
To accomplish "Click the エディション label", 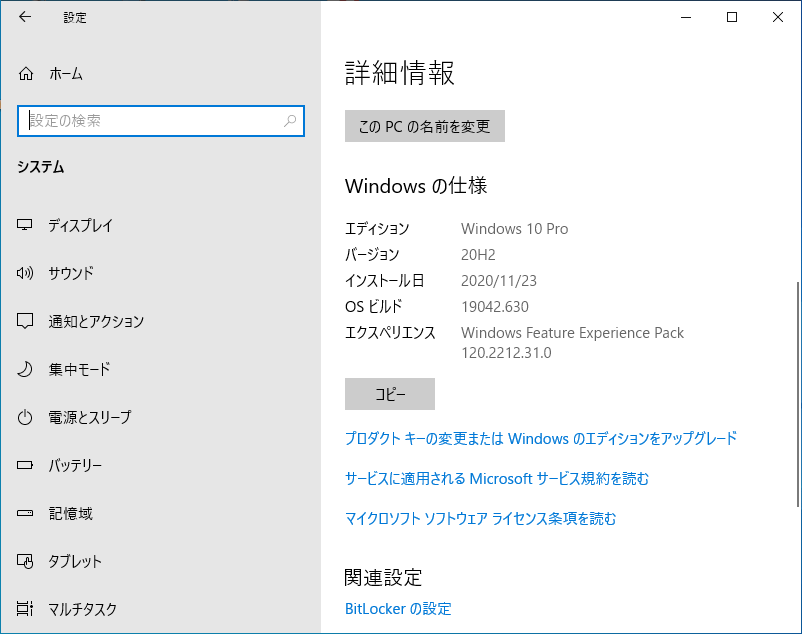I will coord(377,229).
